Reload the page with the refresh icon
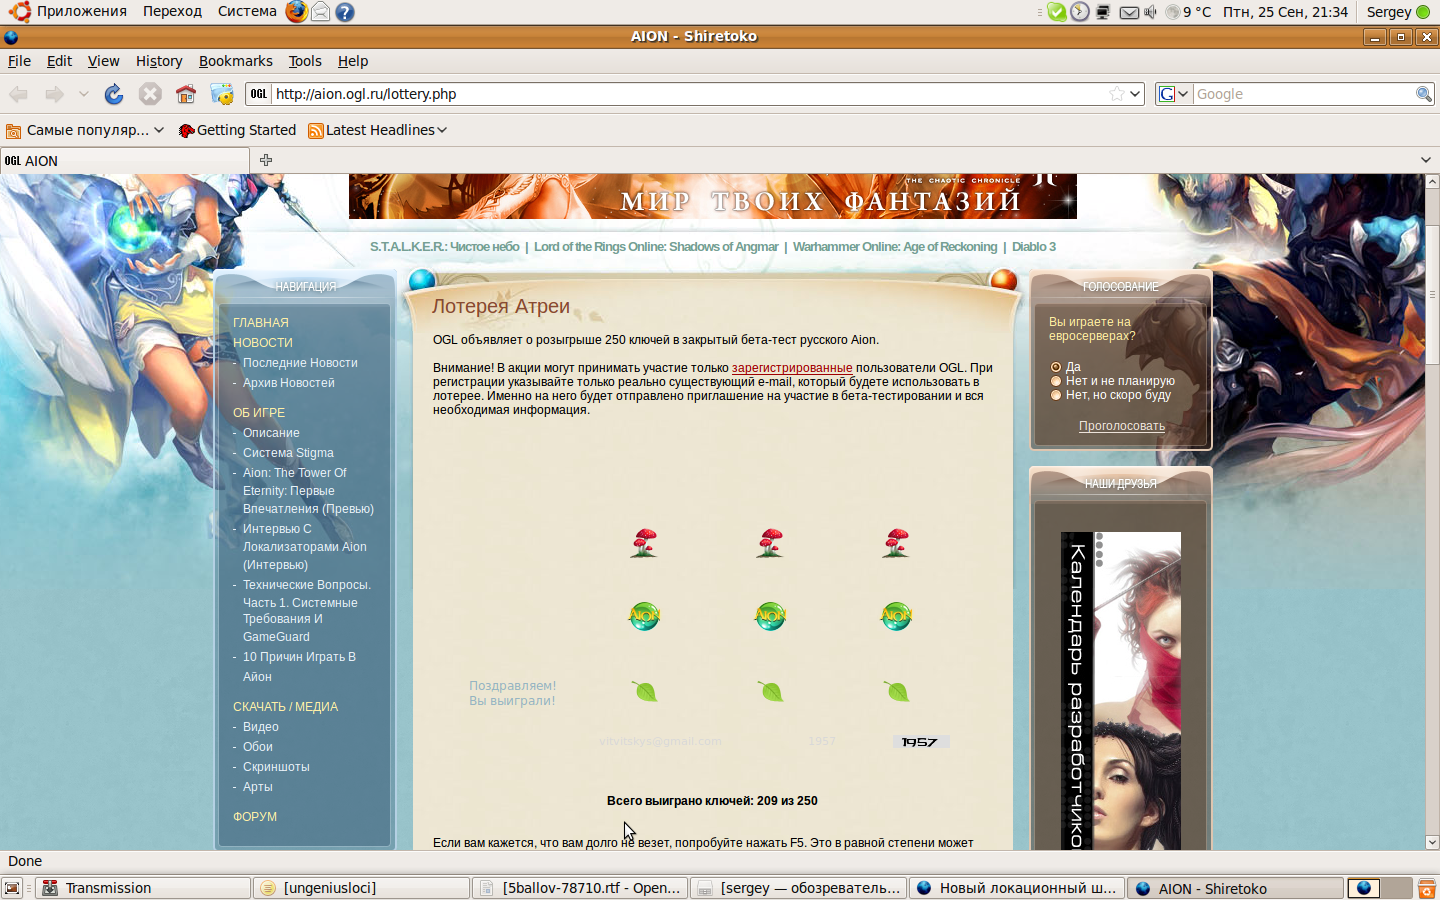This screenshot has height=900, width=1440. (x=114, y=94)
